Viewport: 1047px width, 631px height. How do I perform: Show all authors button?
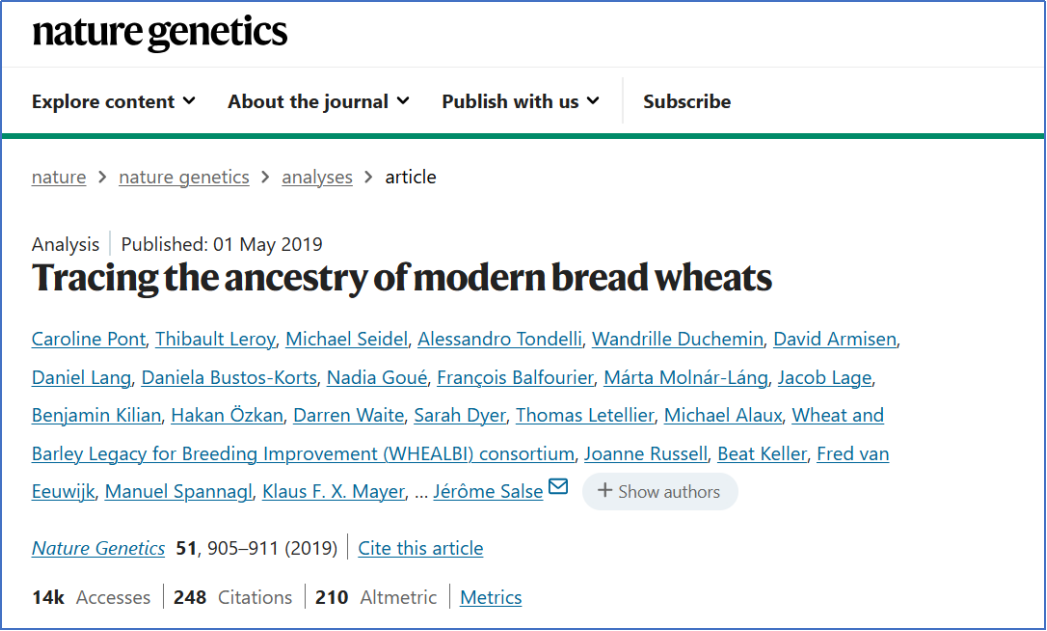660,491
